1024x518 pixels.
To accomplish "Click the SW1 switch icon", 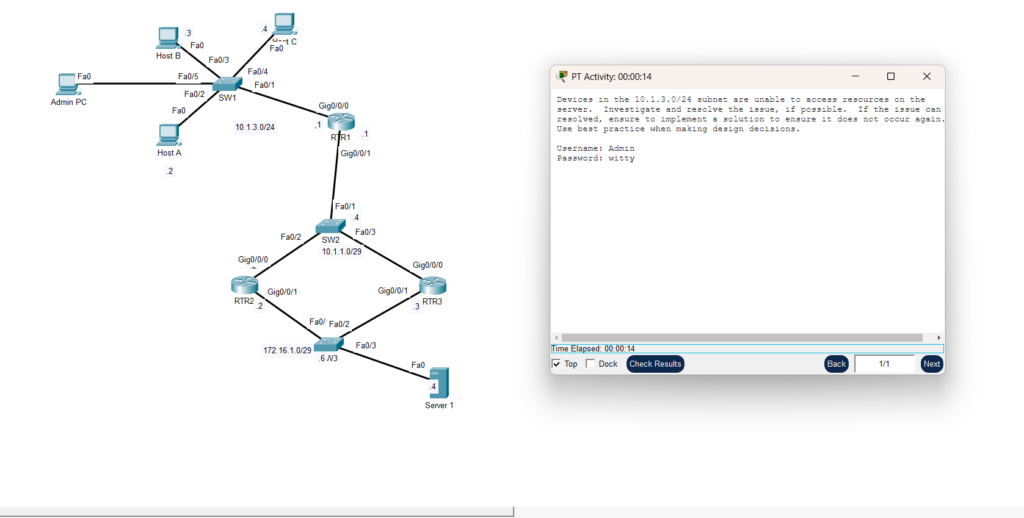I will click(228, 83).
